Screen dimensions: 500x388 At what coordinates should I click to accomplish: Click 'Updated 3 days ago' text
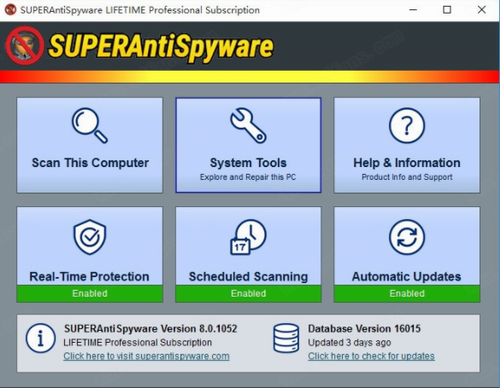(x=349, y=342)
